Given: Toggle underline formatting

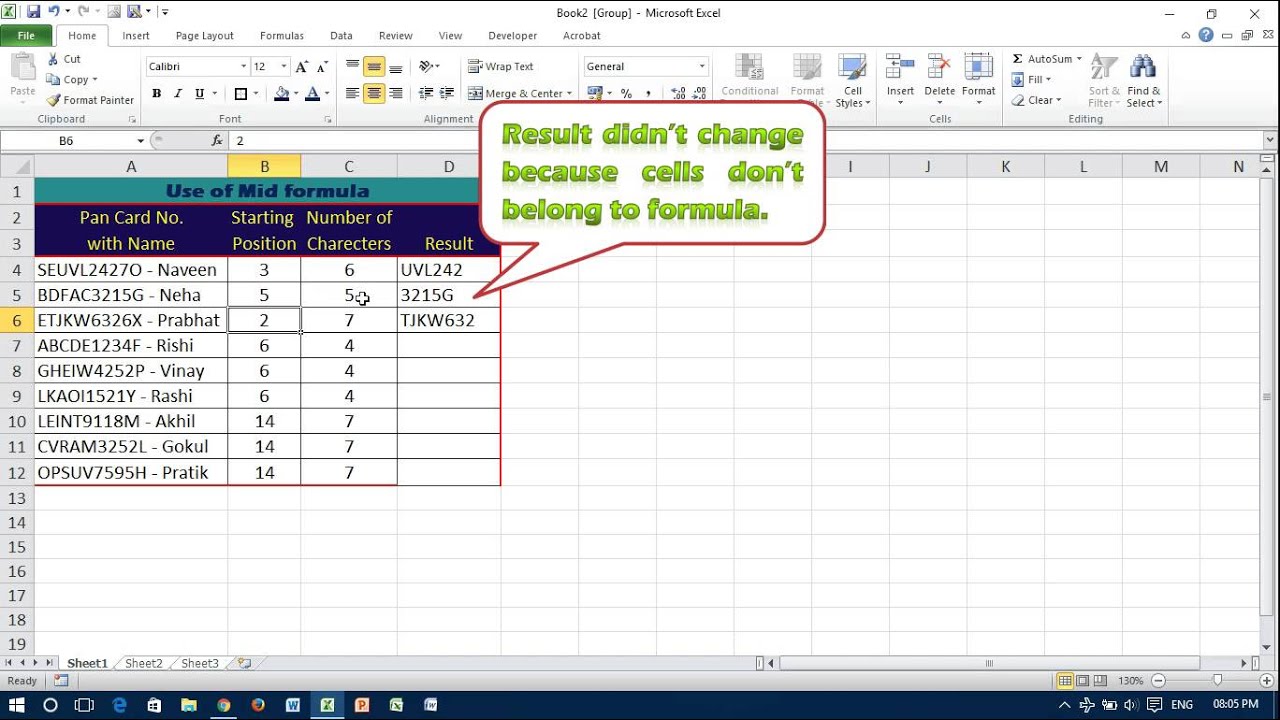Looking at the screenshot, I should (200, 94).
